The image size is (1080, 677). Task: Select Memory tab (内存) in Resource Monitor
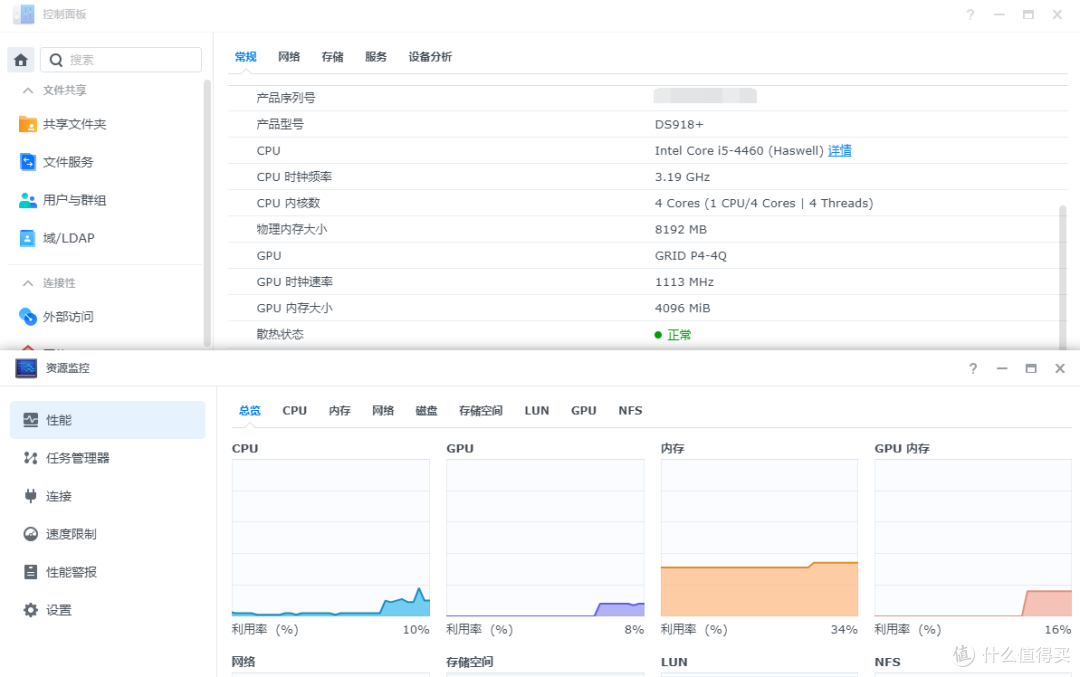339,410
